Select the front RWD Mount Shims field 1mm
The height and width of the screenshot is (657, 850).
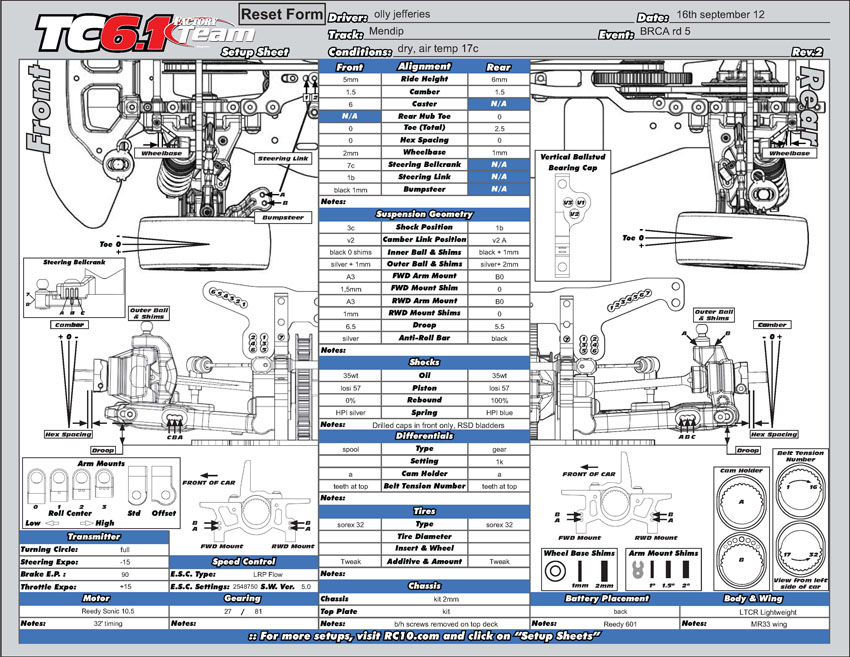(x=350, y=314)
